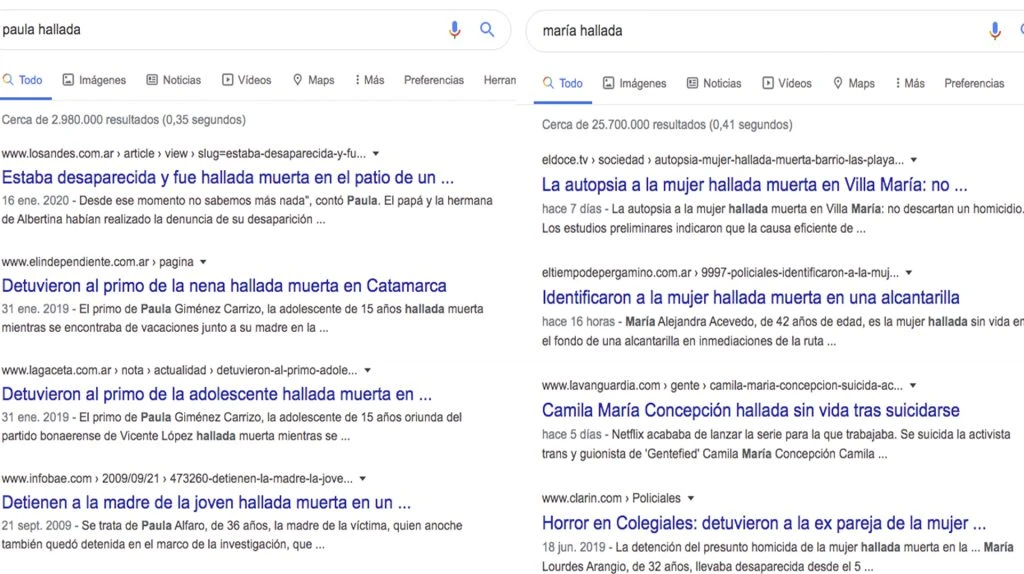The image size is (1024, 574).
Task: Select Maps tab in right results pane
Action: (853, 84)
